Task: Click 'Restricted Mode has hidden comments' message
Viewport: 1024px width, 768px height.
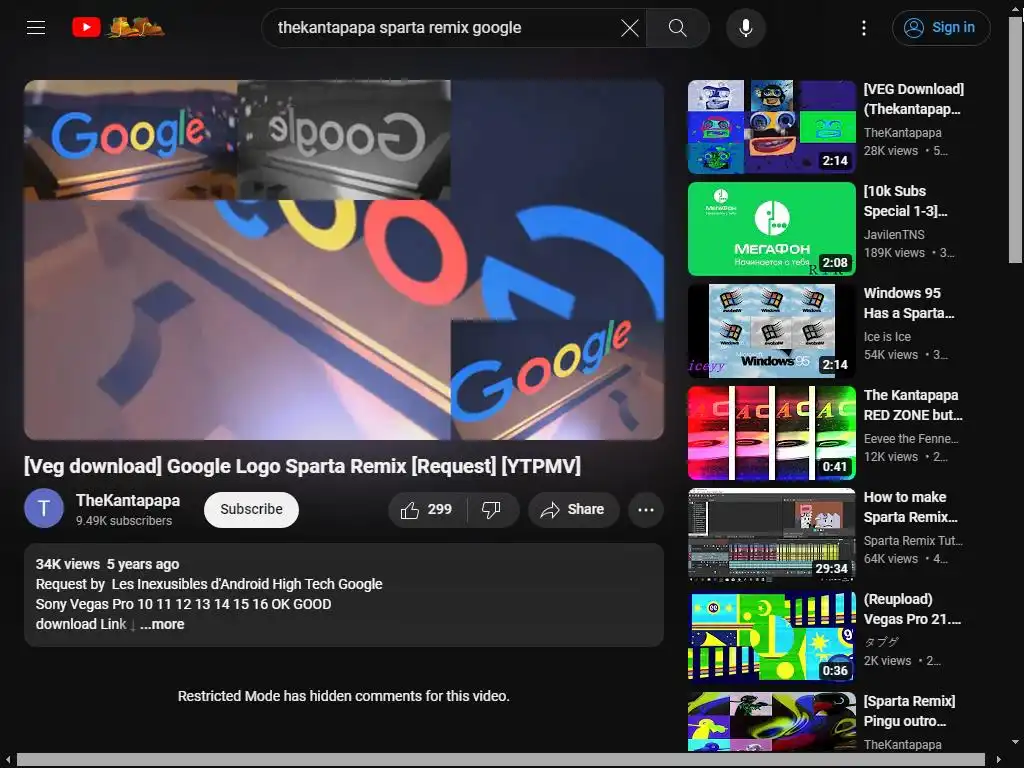Action: pos(344,696)
